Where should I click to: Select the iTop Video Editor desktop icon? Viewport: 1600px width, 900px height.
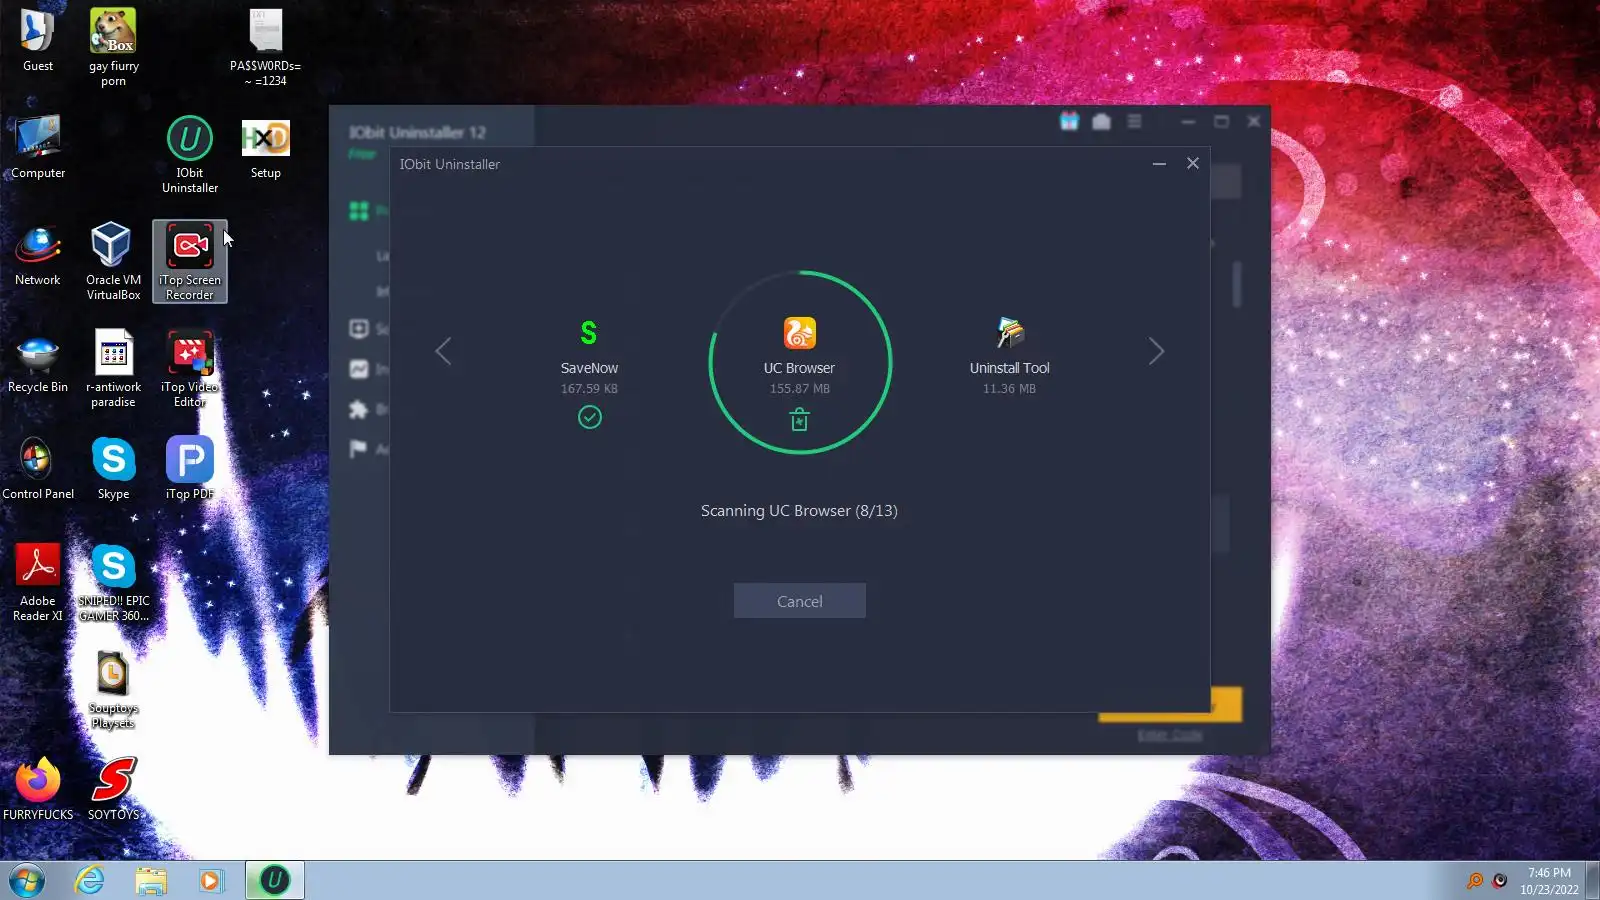pyautogui.click(x=190, y=368)
